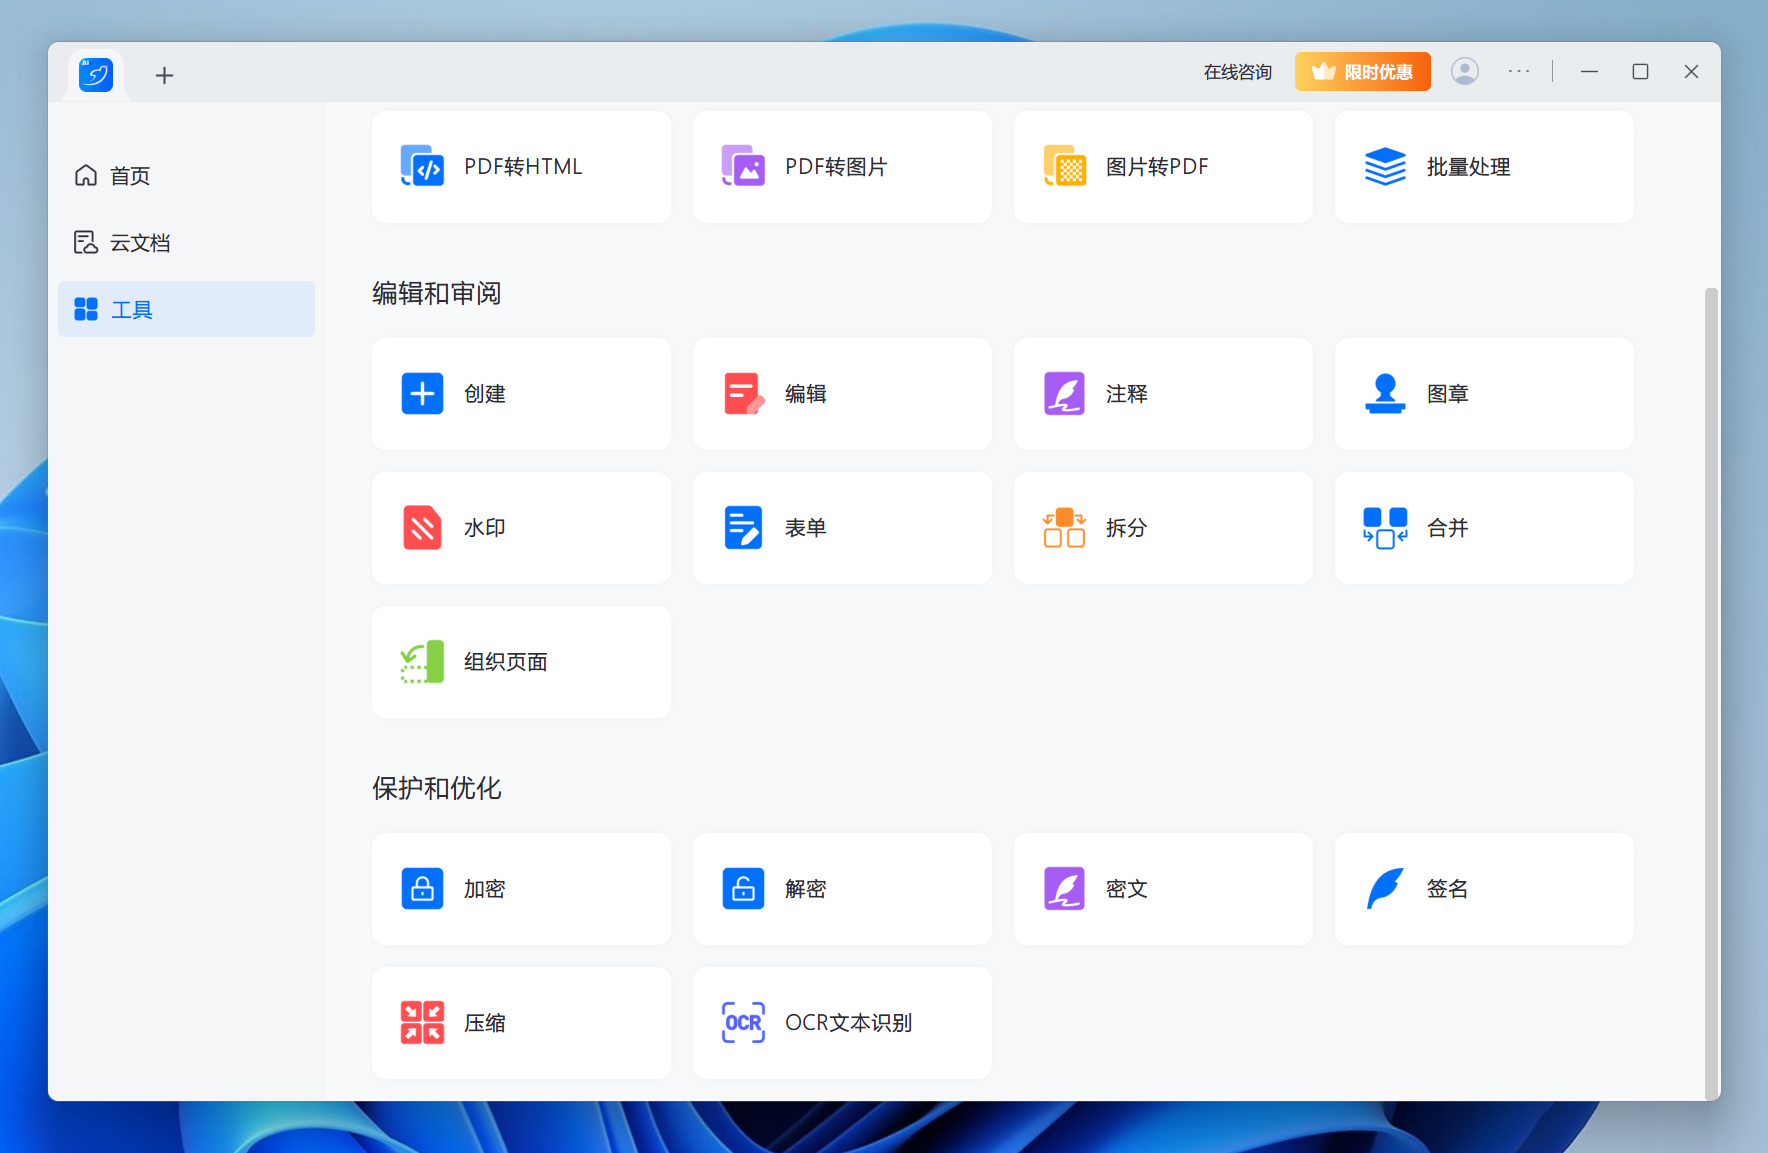Go to 首页 in the sidebar
The height and width of the screenshot is (1153, 1768).
(186, 175)
